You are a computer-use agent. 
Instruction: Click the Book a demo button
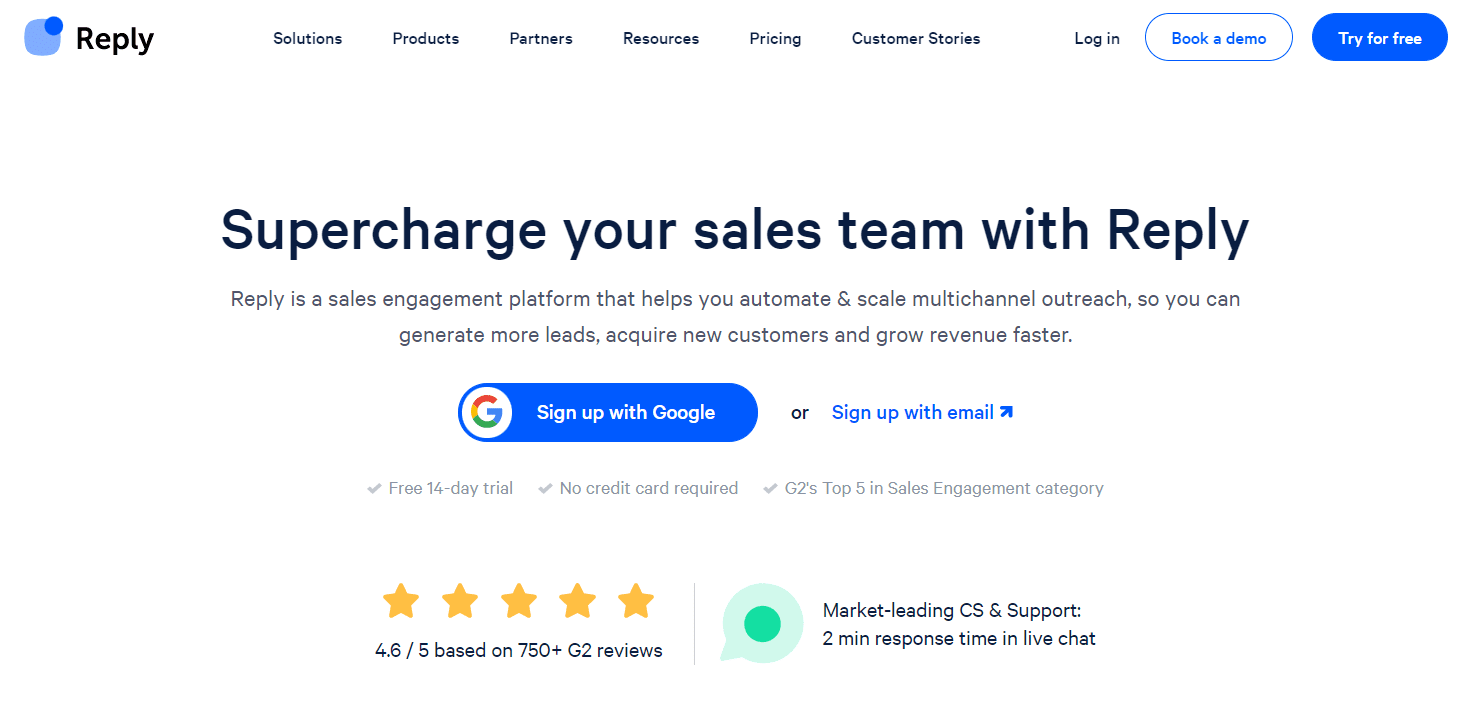[x=1219, y=37]
